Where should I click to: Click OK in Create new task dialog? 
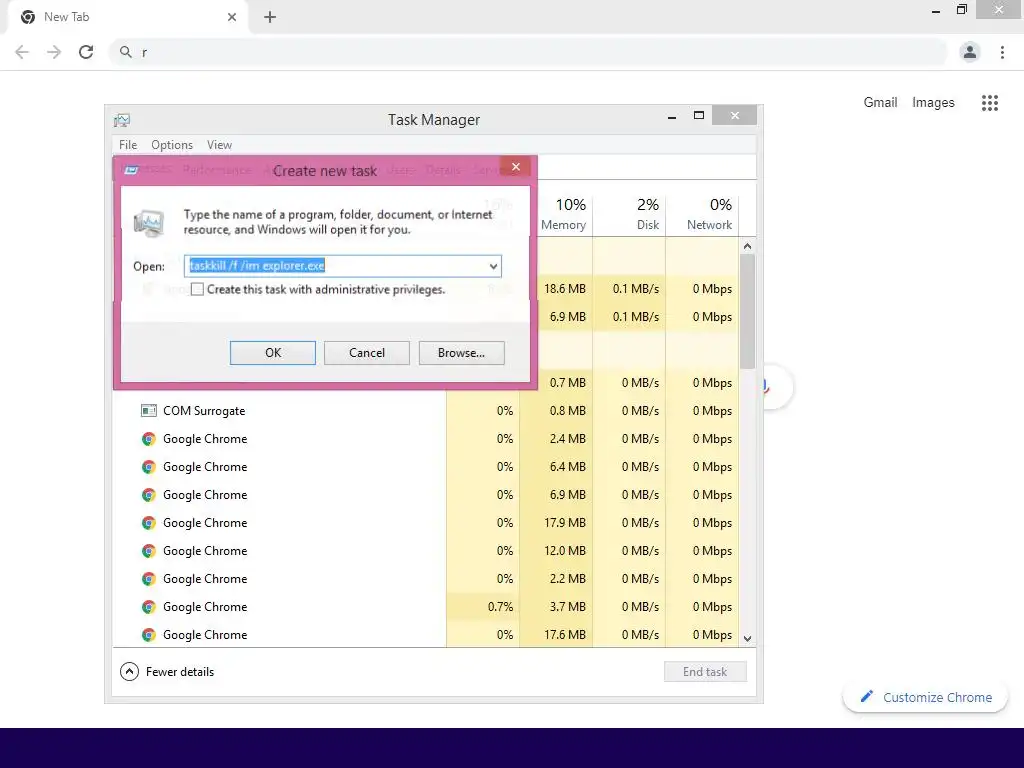tap(272, 353)
